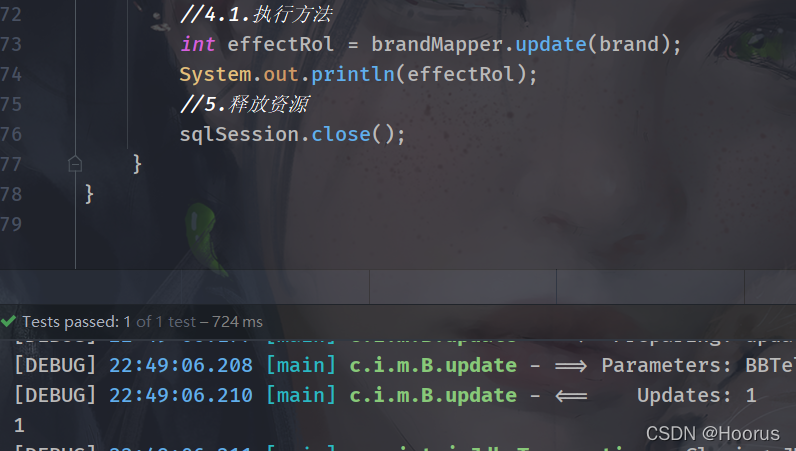The image size is (796, 451).
Task: Click the 'println' method call
Action: pyautogui.click(x=353, y=74)
